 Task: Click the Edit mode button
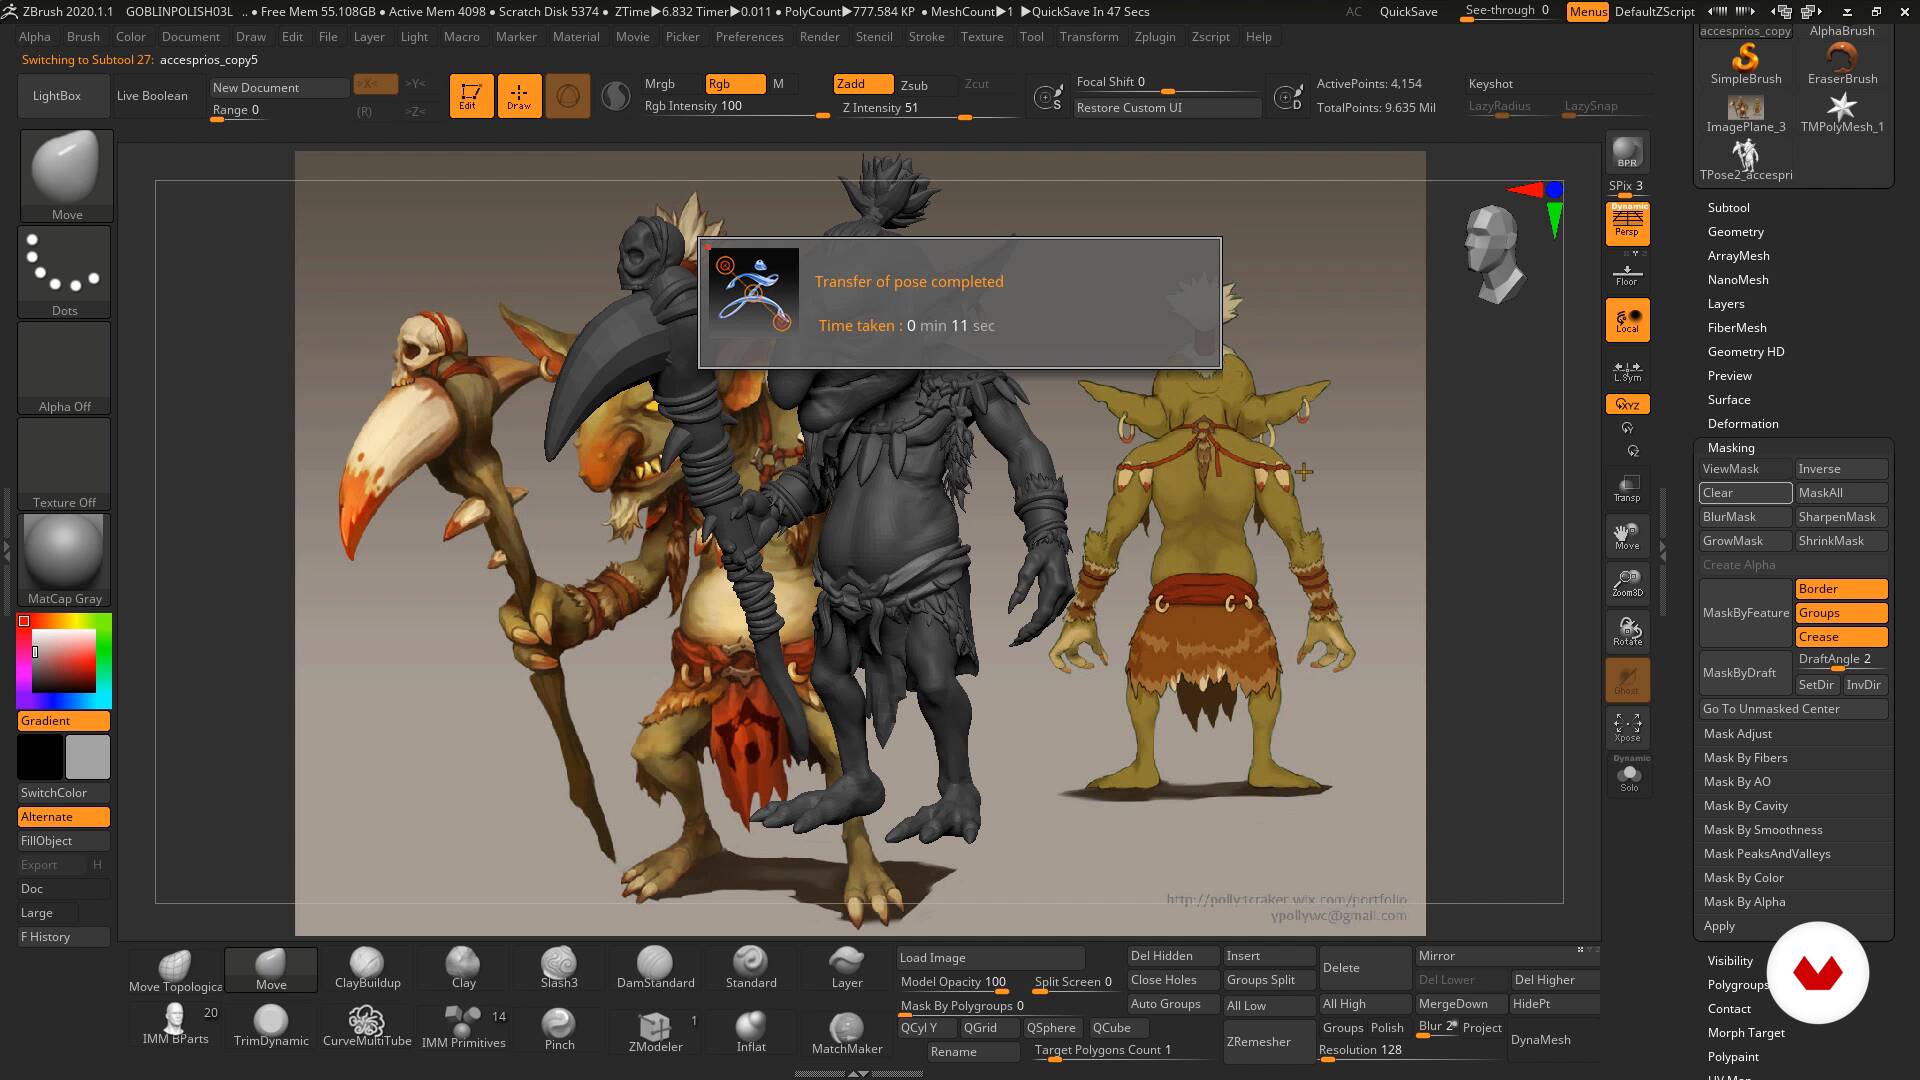pyautogui.click(x=471, y=96)
